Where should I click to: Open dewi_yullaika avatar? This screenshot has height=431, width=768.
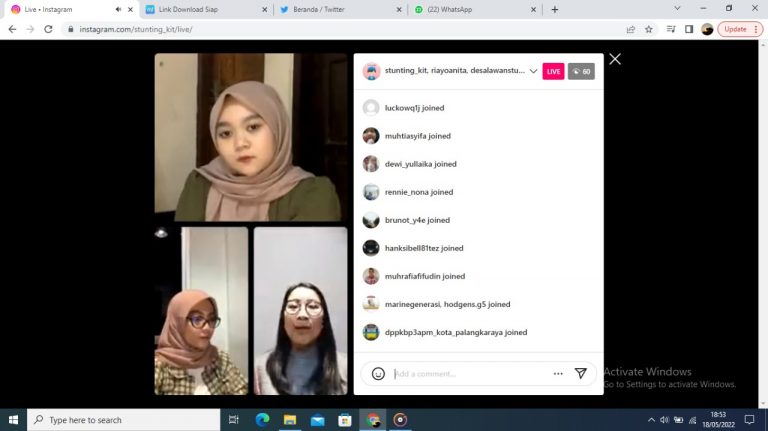[371, 164]
